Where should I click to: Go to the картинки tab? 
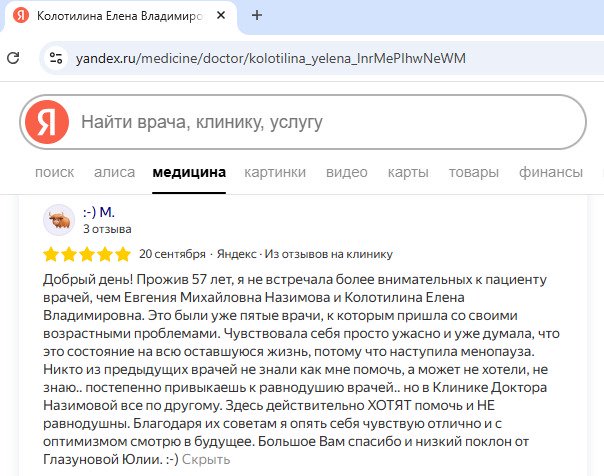[x=275, y=172]
